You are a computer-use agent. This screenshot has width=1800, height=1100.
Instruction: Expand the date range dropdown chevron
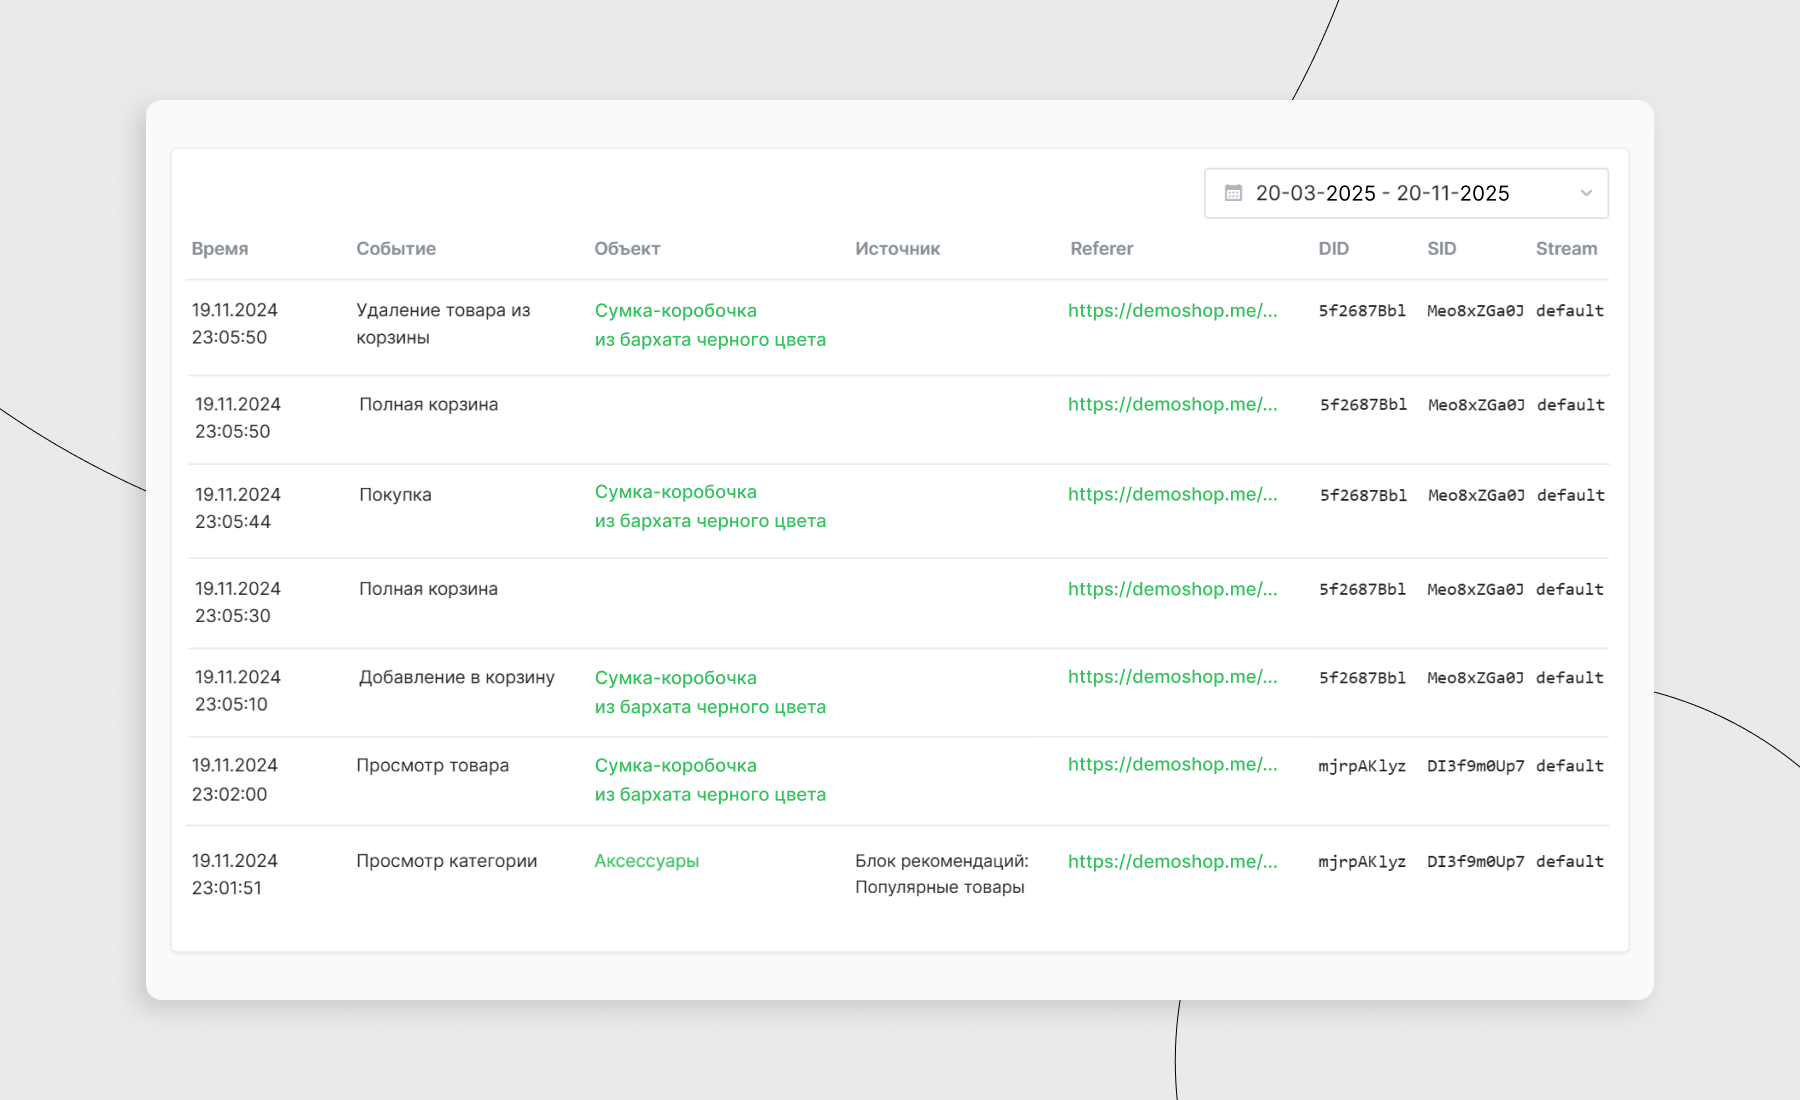(x=1585, y=193)
